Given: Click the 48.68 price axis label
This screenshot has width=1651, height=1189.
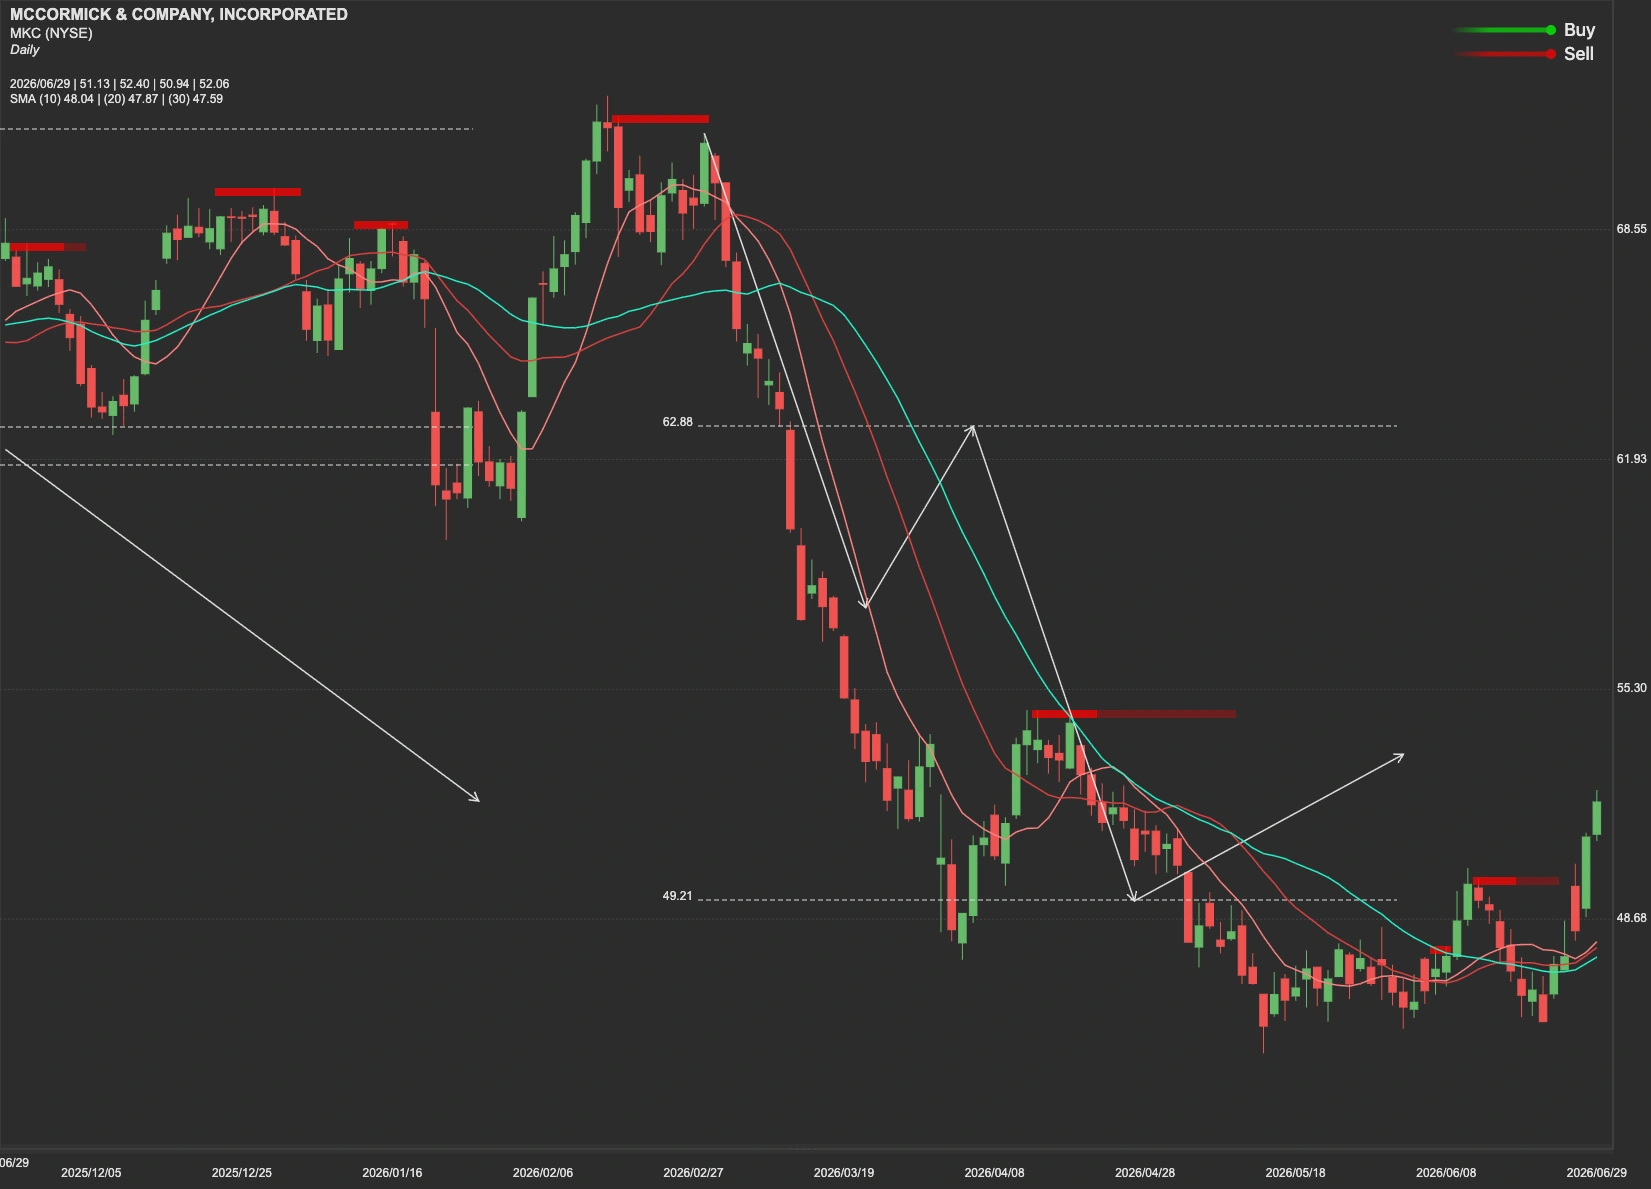Looking at the screenshot, I should pos(1631,917).
